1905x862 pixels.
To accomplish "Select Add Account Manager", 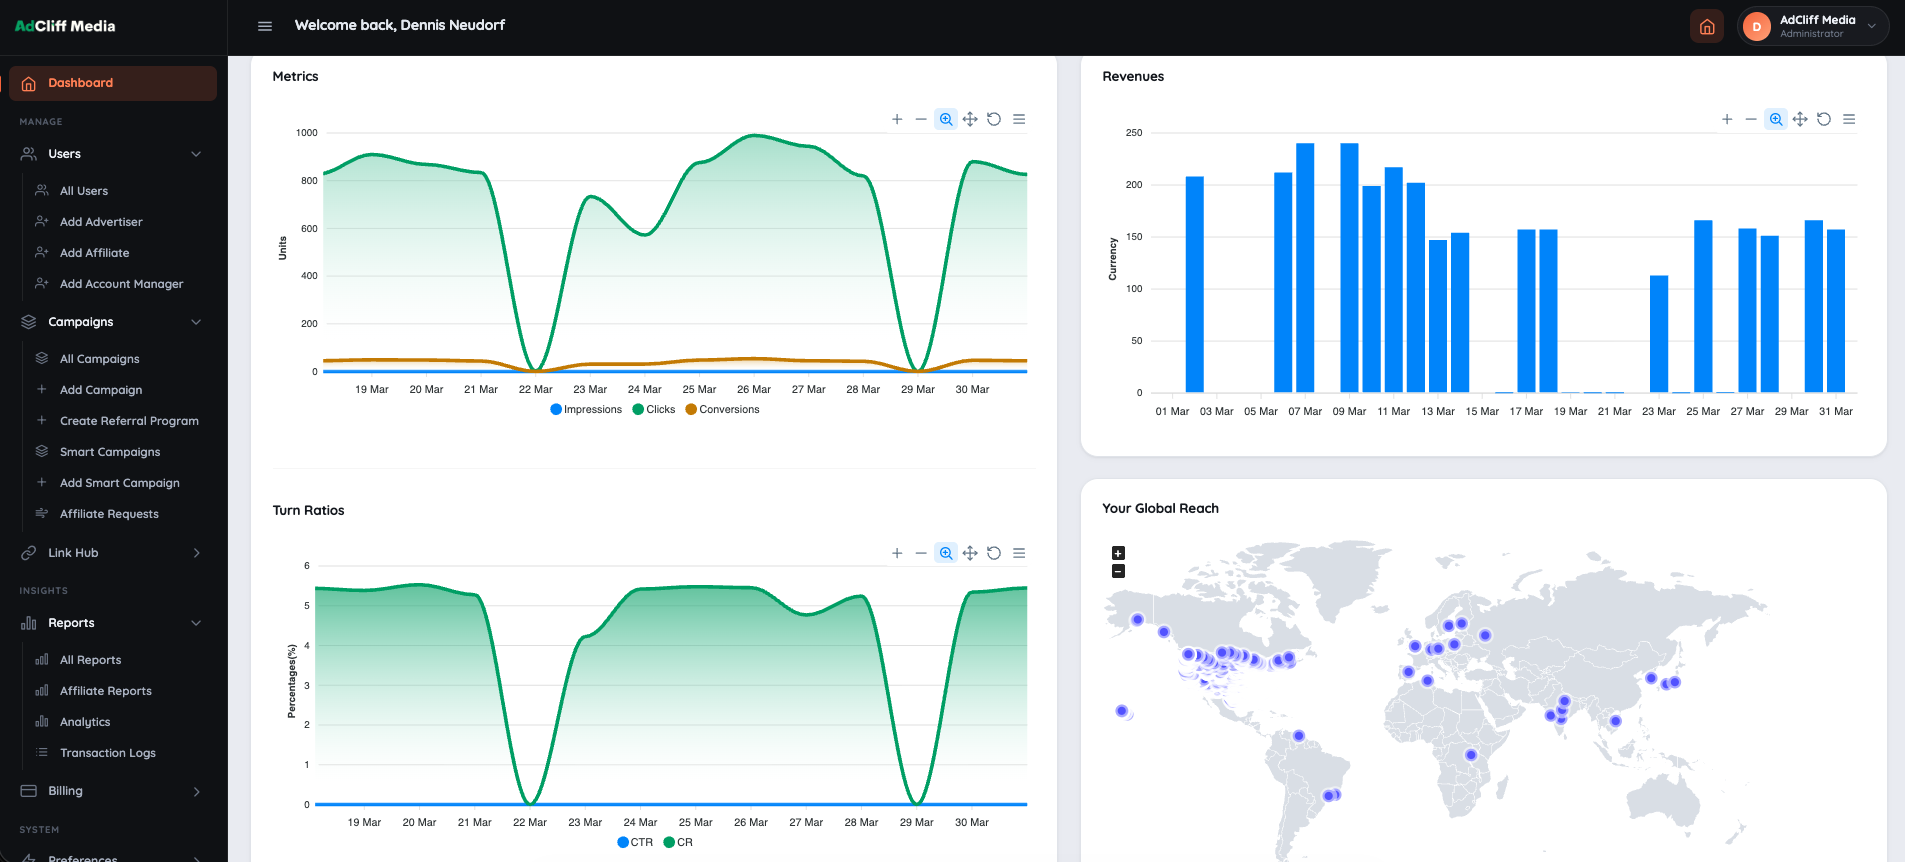I will (x=121, y=284).
